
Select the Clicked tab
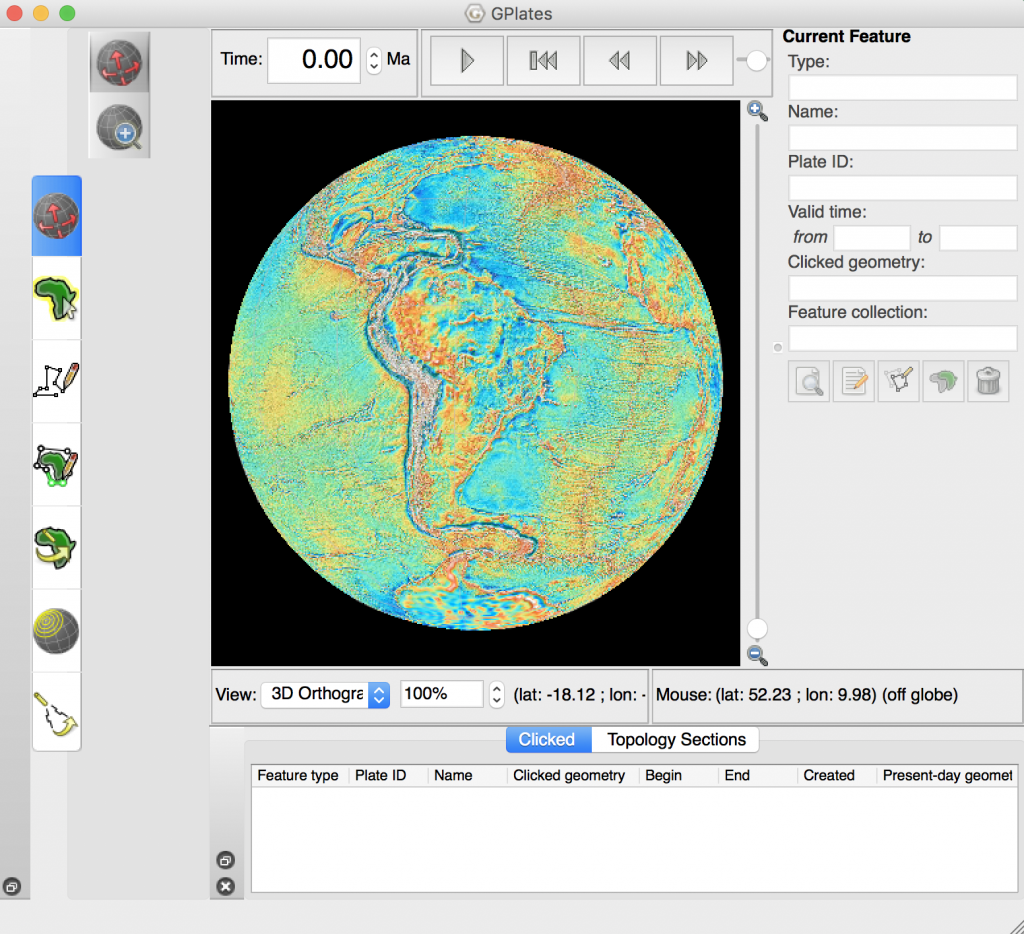pyautogui.click(x=548, y=739)
